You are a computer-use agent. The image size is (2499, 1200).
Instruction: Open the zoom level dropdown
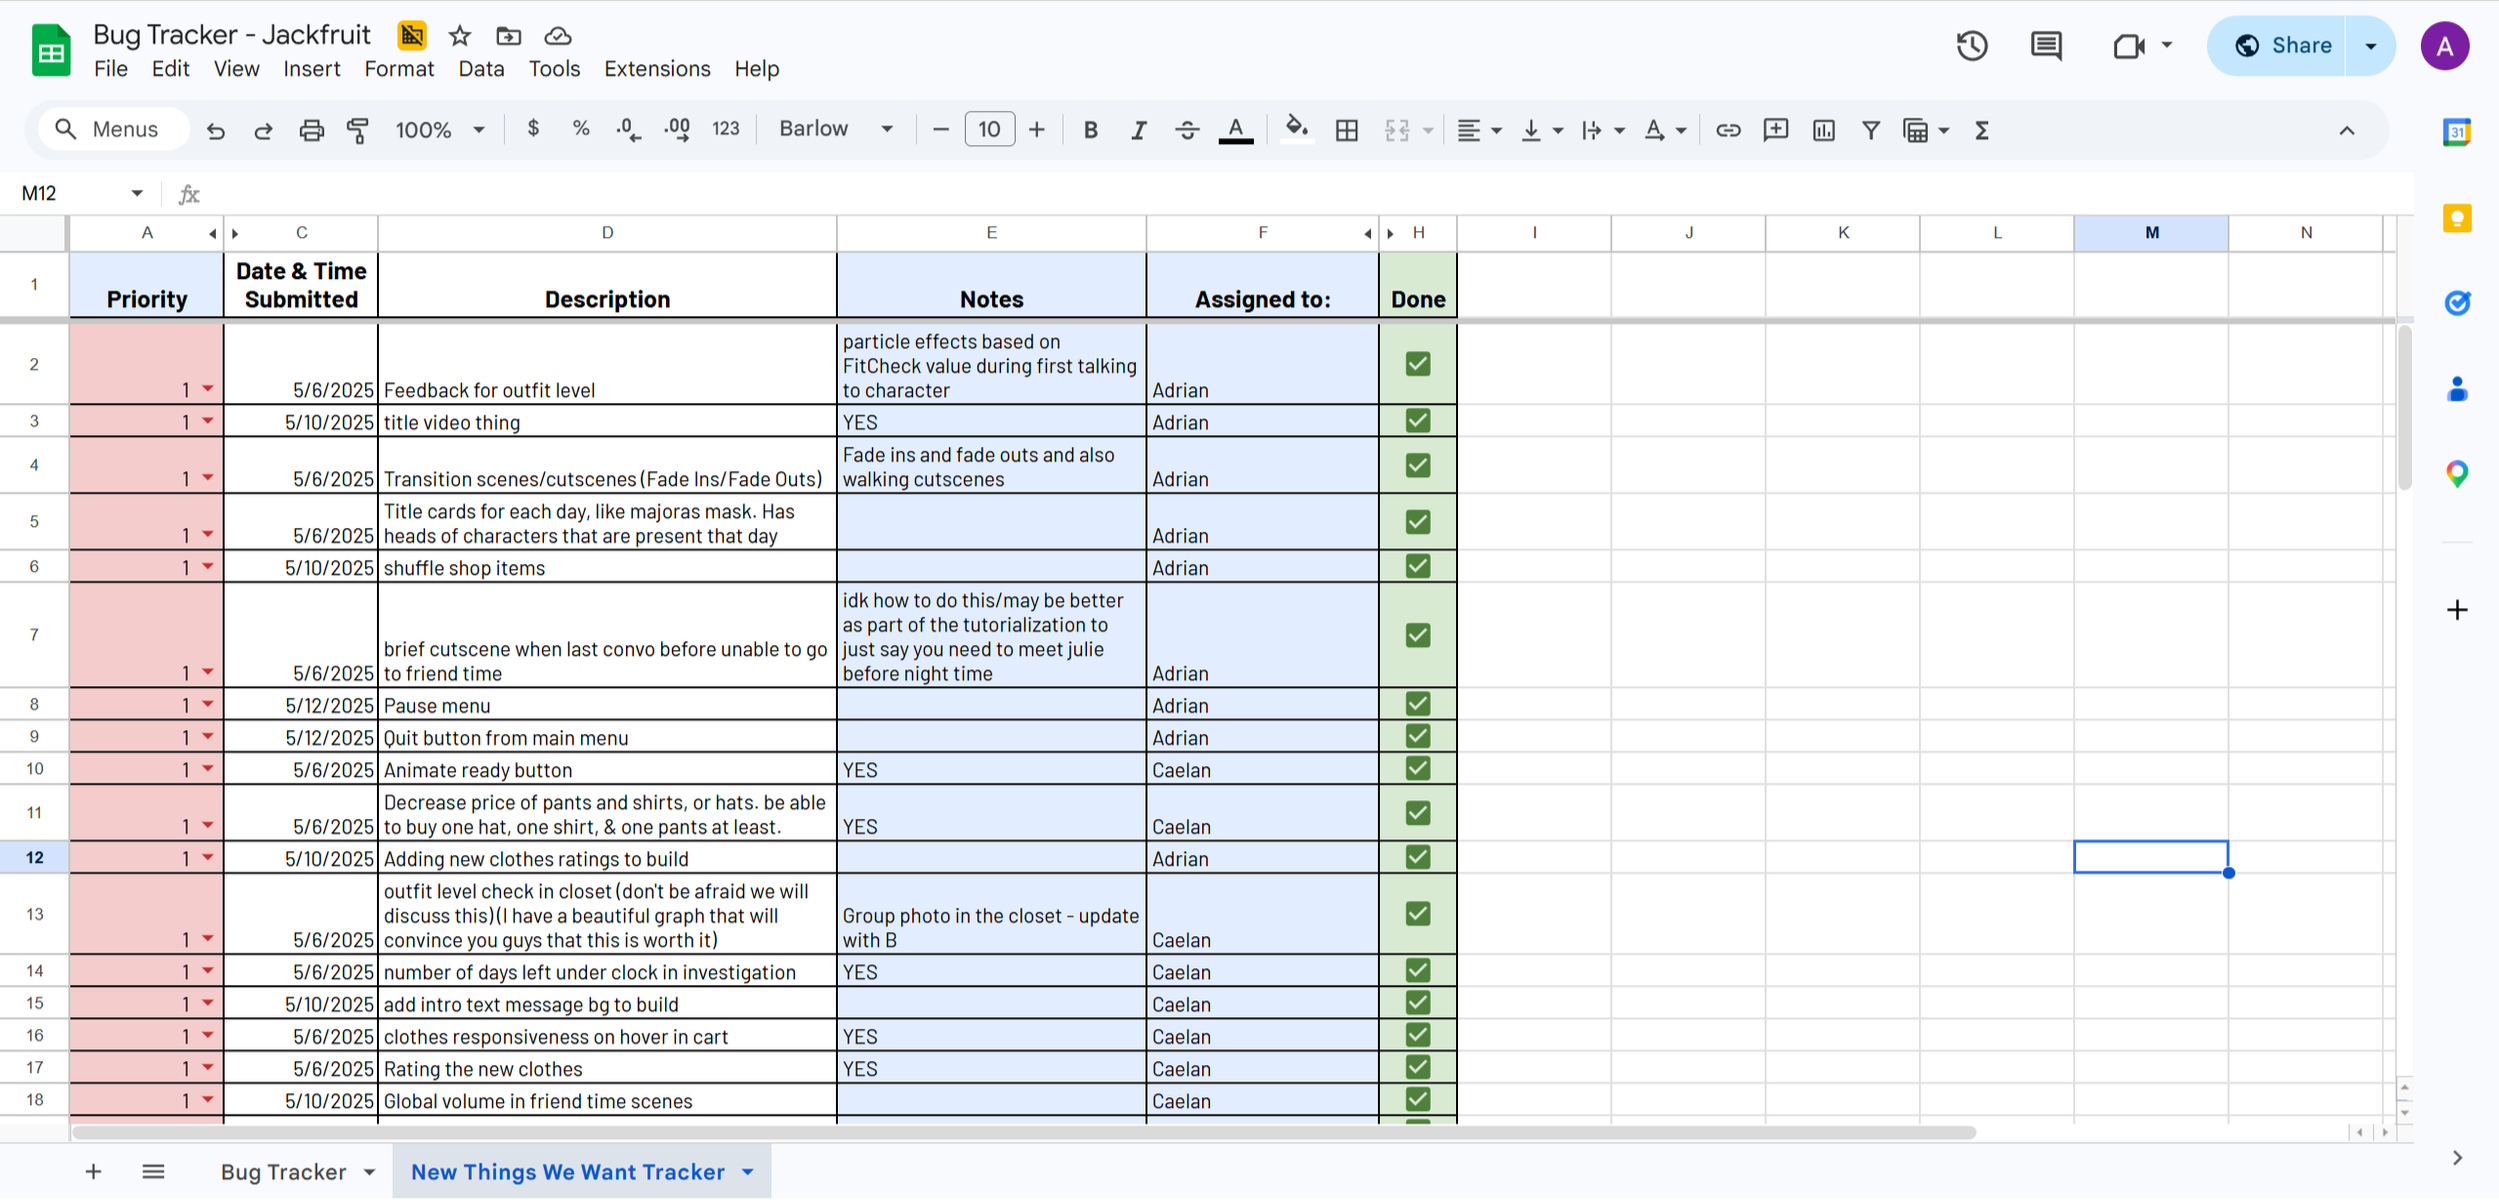pos(440,129)
